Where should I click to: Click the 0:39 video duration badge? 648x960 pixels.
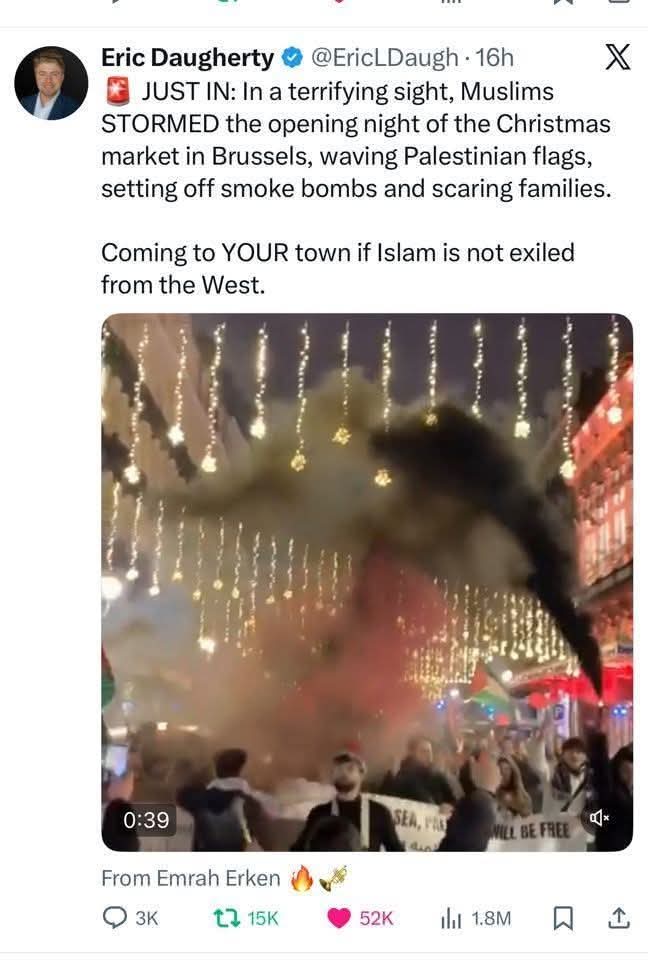pyautogui.click(x=146, y=820)
